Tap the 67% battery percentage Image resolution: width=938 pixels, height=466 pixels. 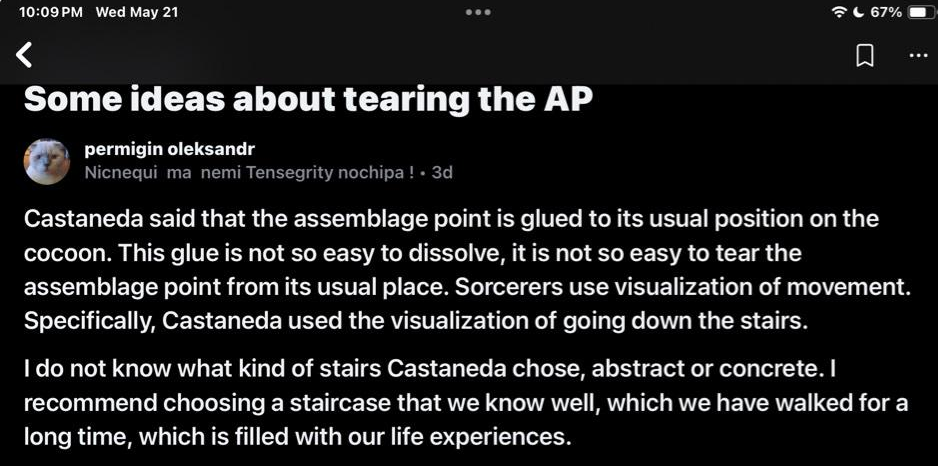[886, 12]
